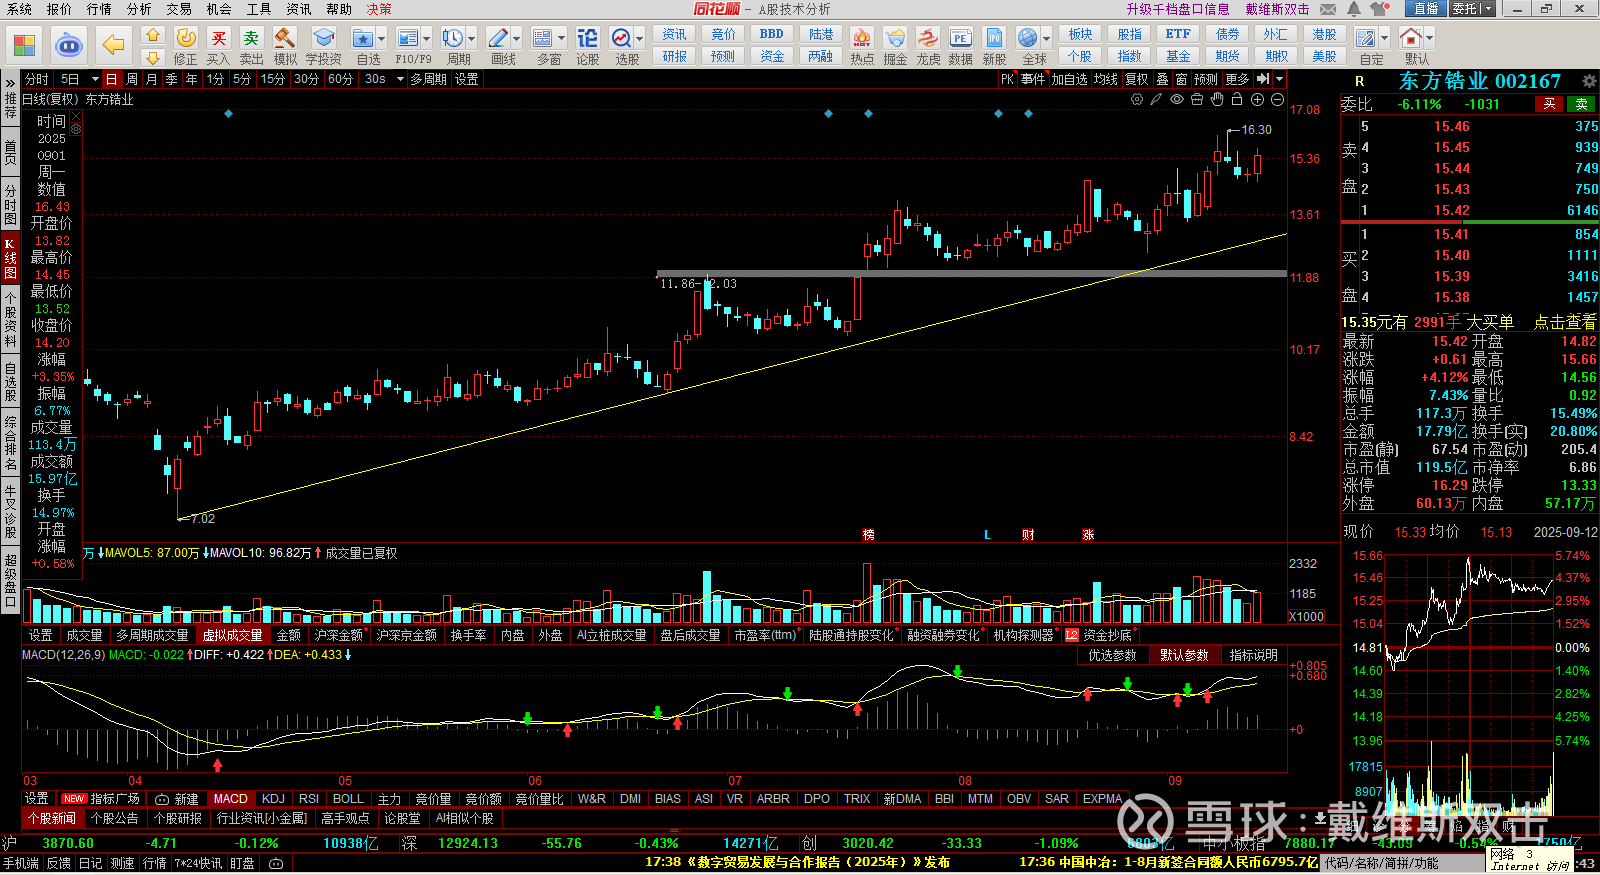Open the 自选 watchlist dropdown arrow
The image size is (1600, 875).
pos(381,39)
